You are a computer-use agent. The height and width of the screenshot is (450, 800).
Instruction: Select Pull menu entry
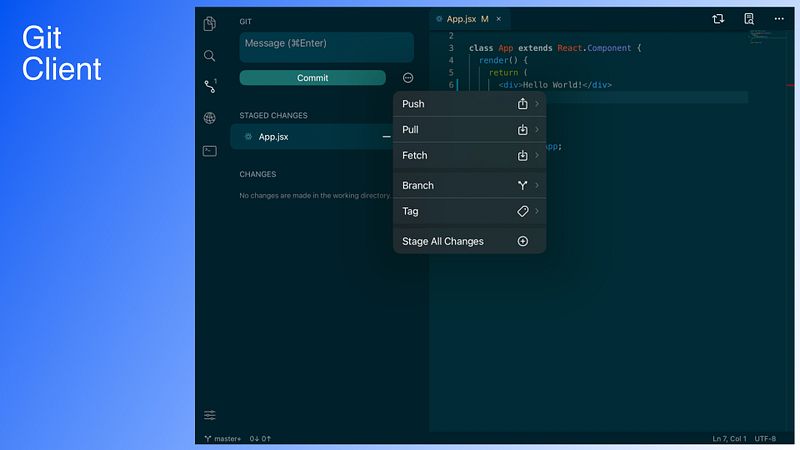pos(469,130)
